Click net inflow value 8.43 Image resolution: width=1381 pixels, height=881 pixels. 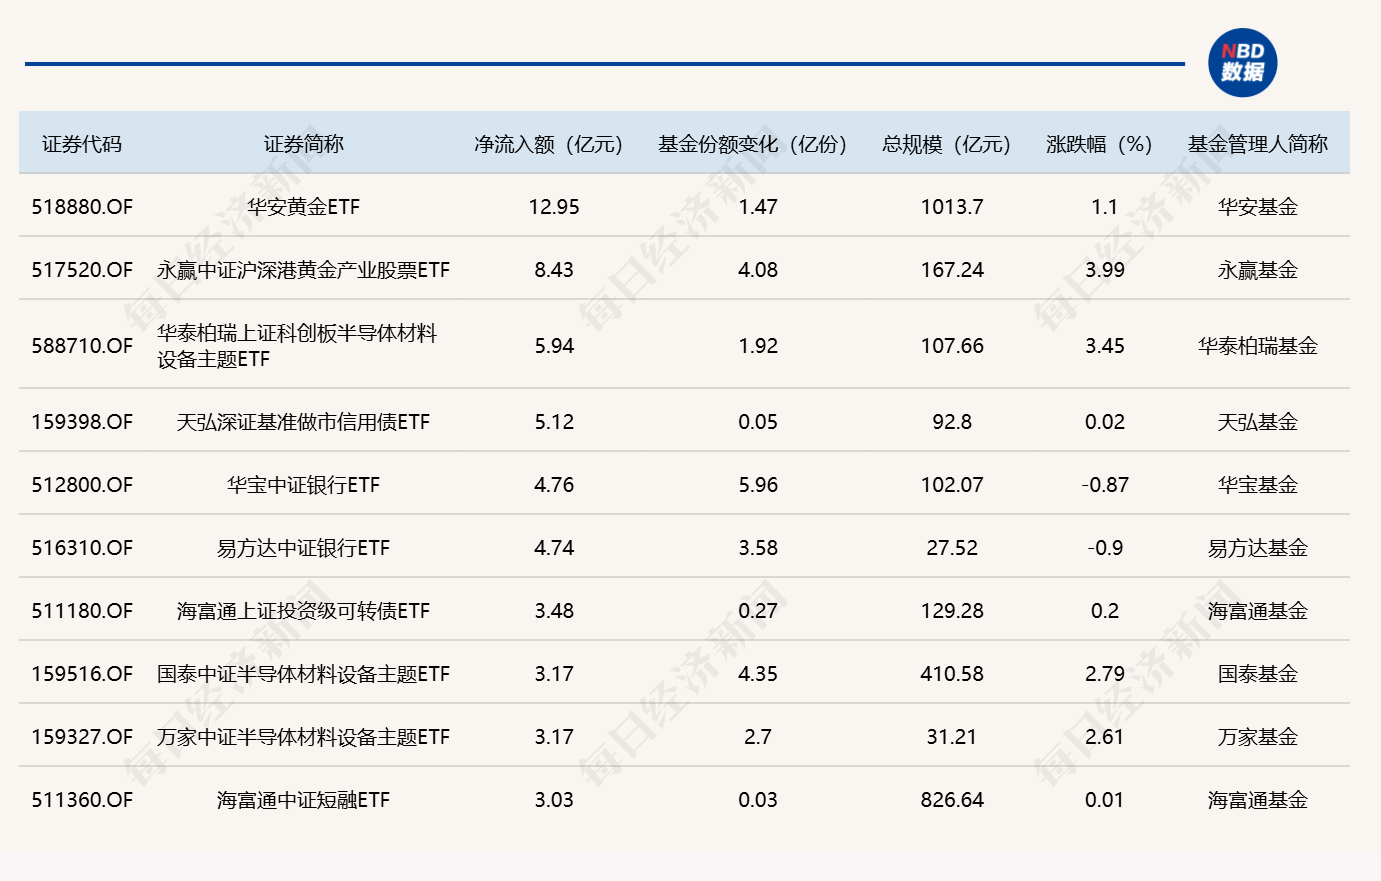pyautogui.click(x=554, y=270)
